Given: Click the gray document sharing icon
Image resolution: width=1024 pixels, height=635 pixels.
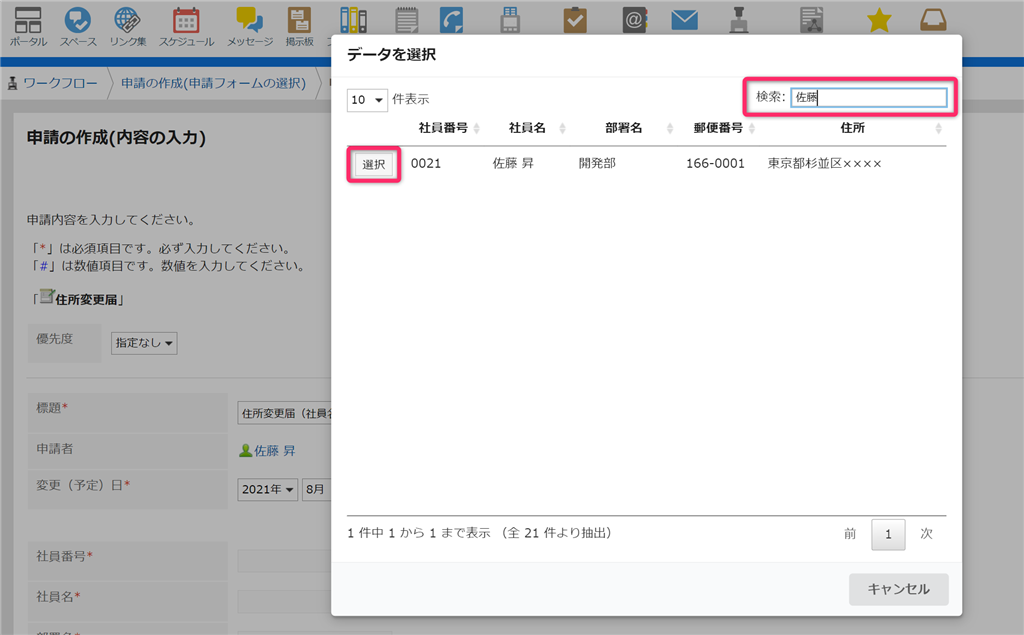Looking at the screenshot, I should tap(812, 20).
